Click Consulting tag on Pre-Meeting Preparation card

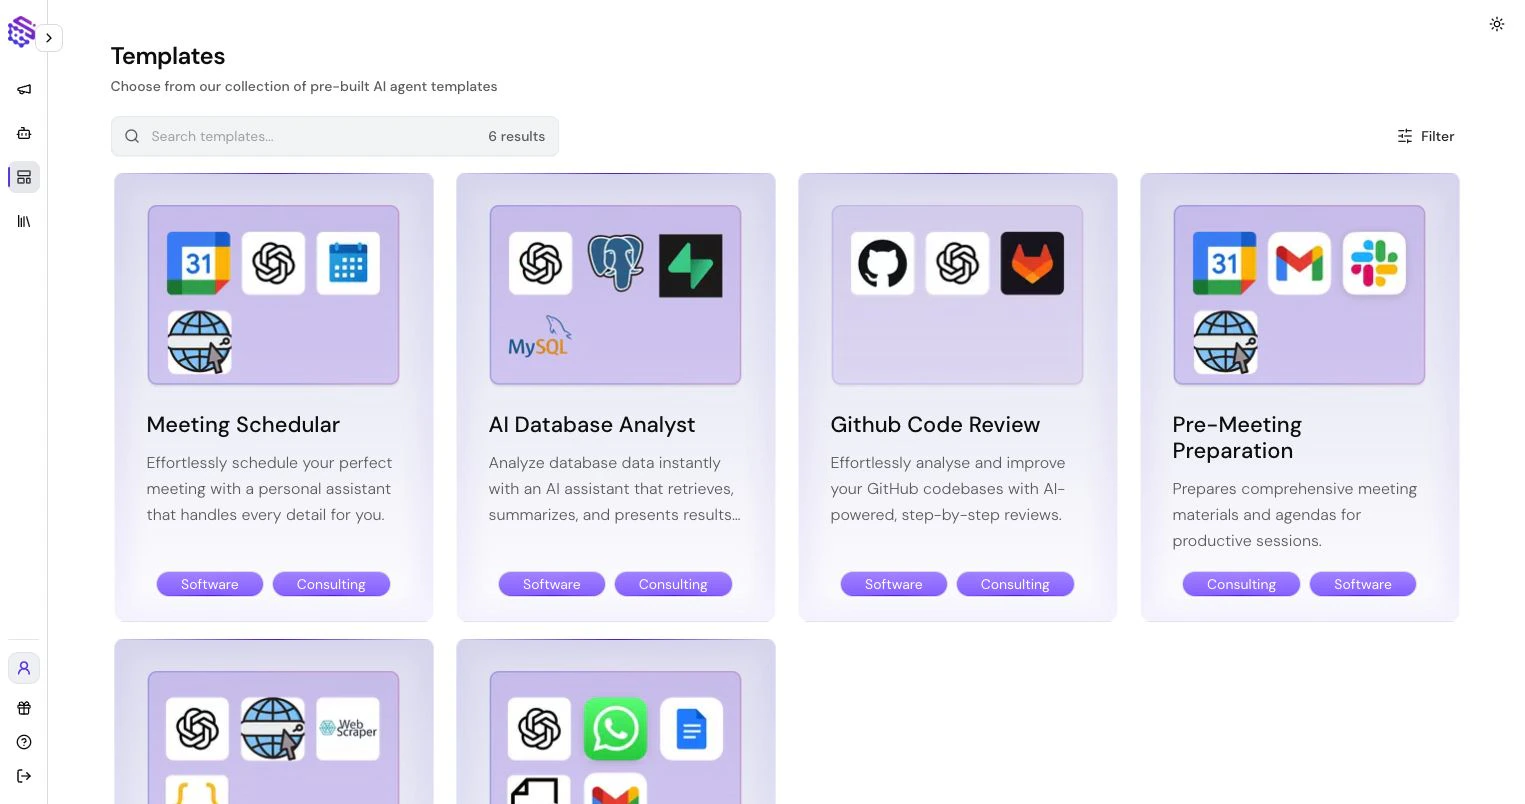(1241, 584)
